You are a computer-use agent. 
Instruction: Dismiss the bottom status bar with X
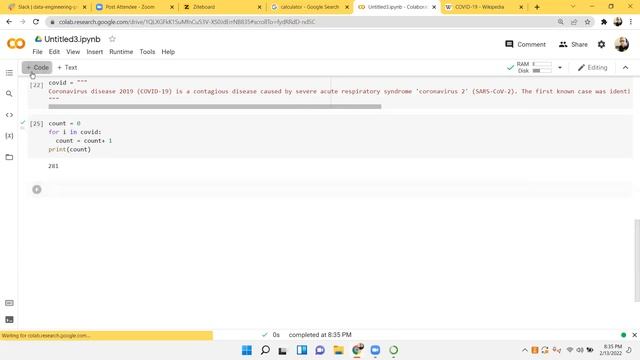point(634,335)
